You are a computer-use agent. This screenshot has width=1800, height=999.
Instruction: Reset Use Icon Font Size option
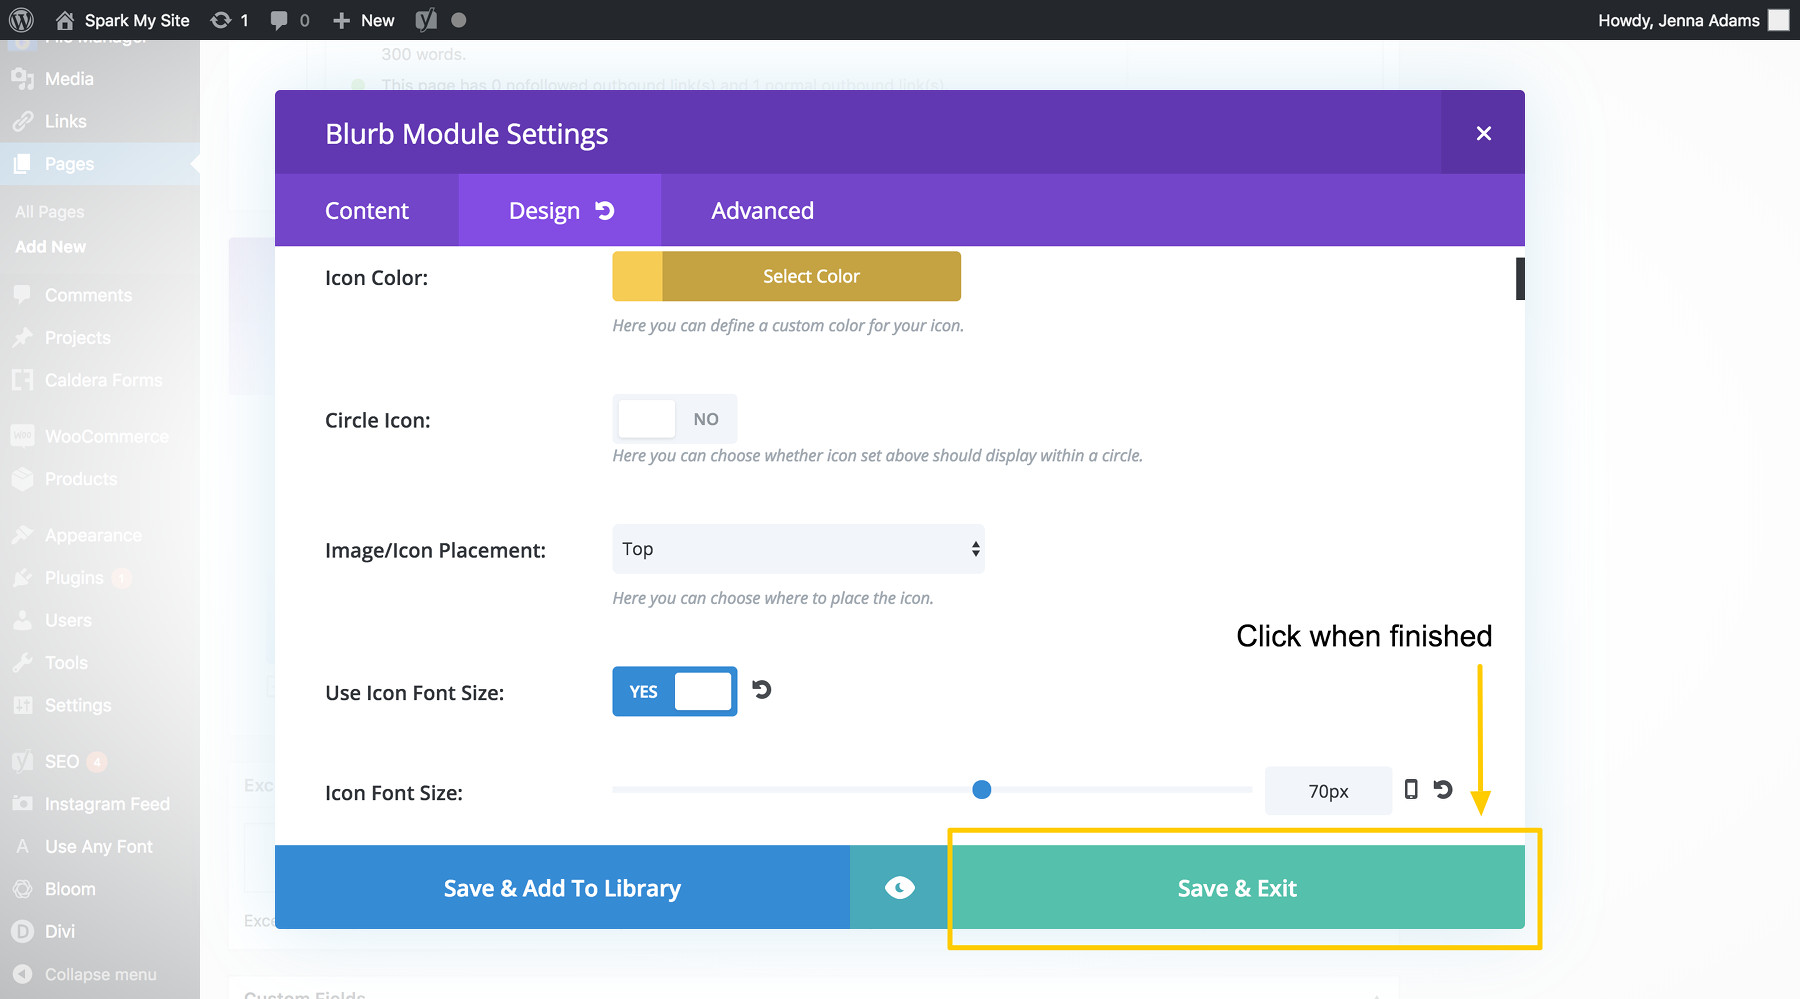click(x=762, y=690)
